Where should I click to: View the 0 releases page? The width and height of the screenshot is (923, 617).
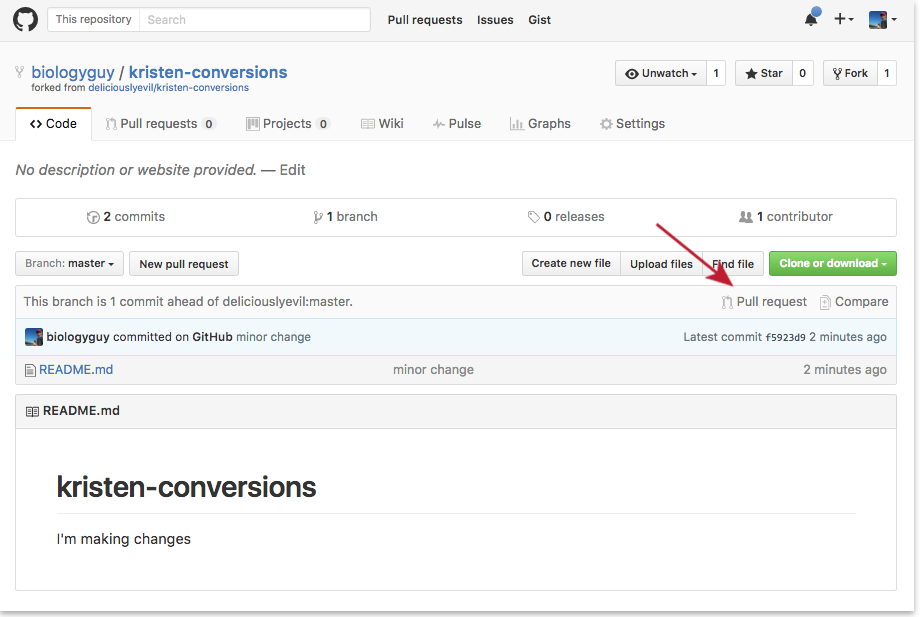pyautogui.click(x=566, y=217)
